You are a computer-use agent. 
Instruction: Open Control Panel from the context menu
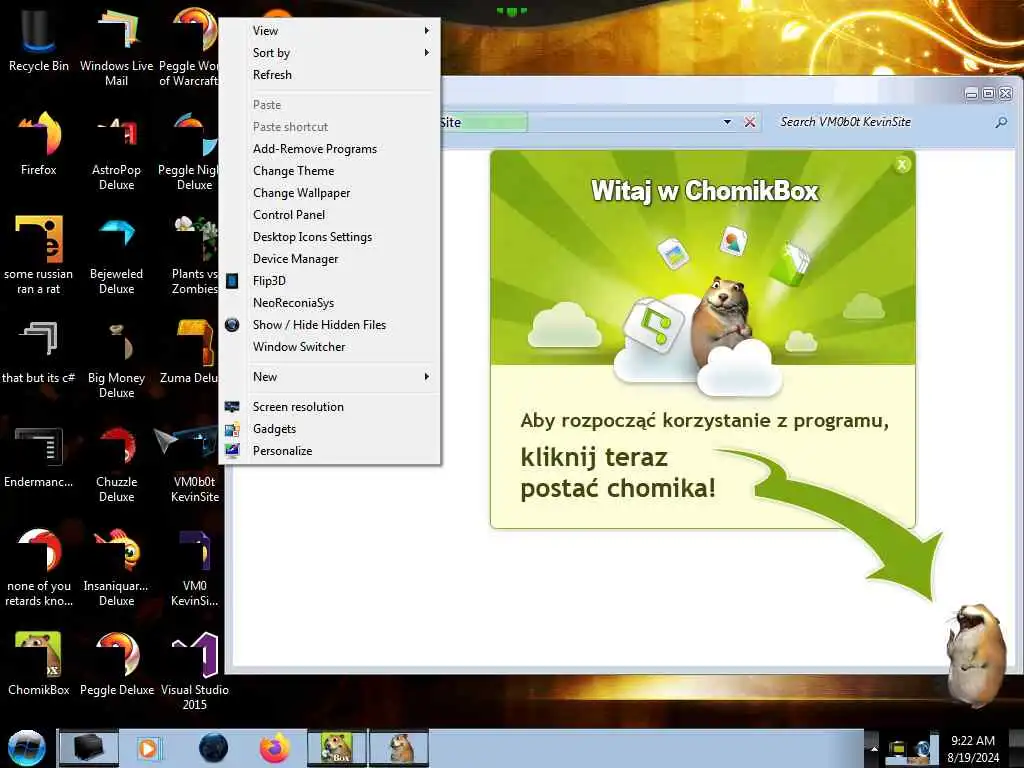[330, 215]
